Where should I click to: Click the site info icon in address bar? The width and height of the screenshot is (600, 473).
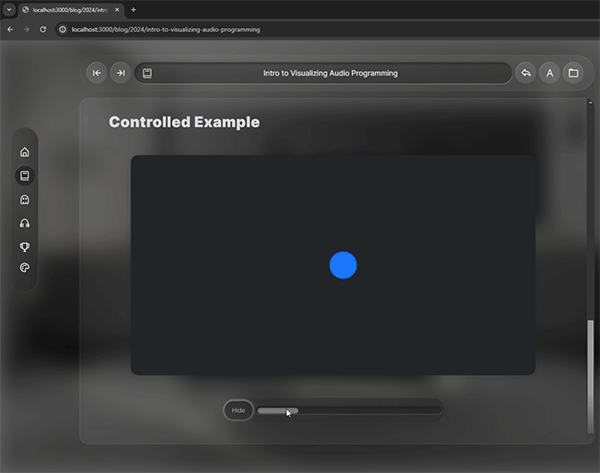point(62,29)
